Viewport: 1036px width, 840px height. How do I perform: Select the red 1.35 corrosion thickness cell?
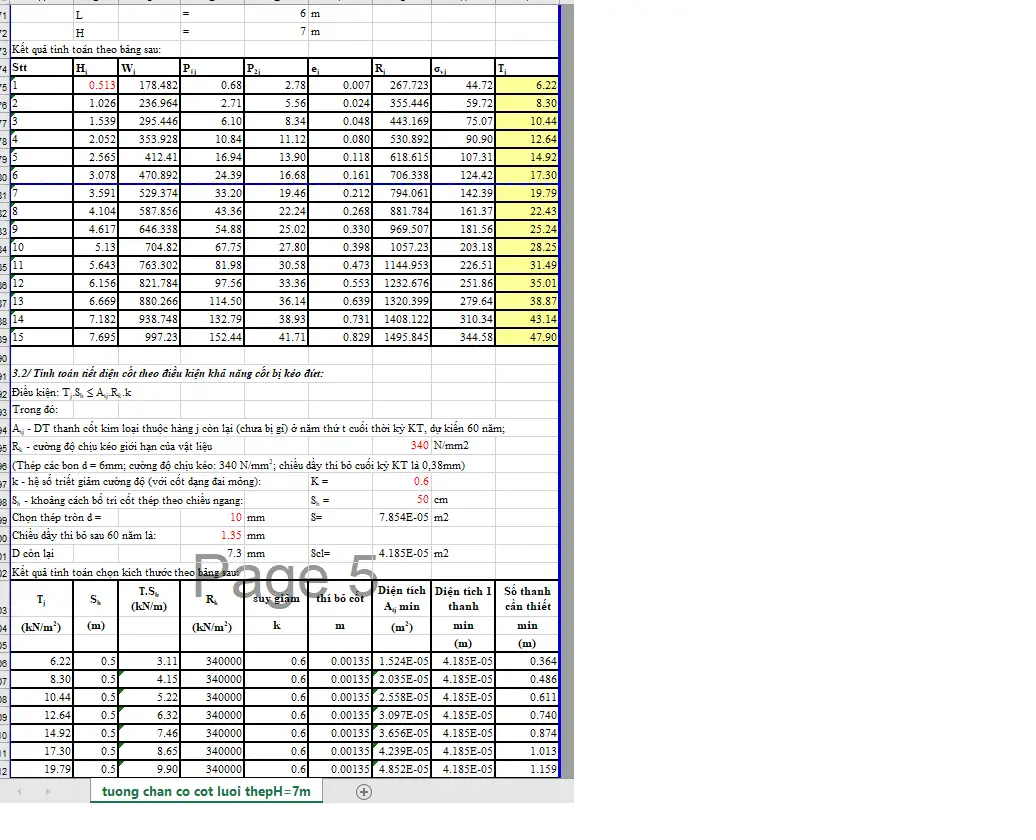pyautogui.click(x=212, y=535)
